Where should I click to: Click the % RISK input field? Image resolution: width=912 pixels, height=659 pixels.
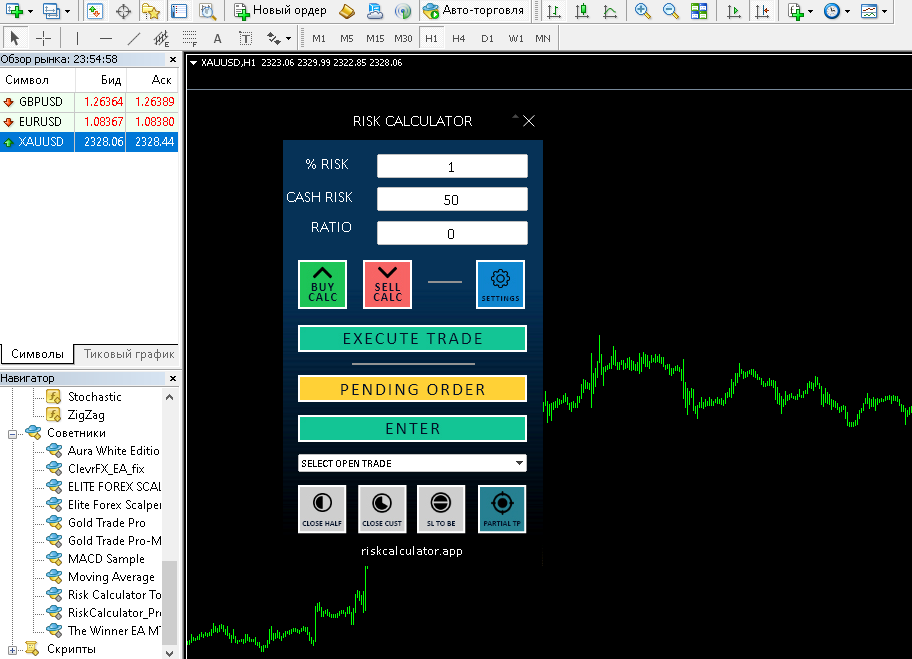(x=451, y=167)
